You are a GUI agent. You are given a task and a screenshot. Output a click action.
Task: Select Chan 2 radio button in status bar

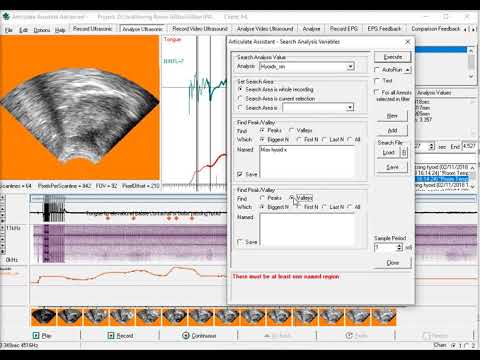466,345
